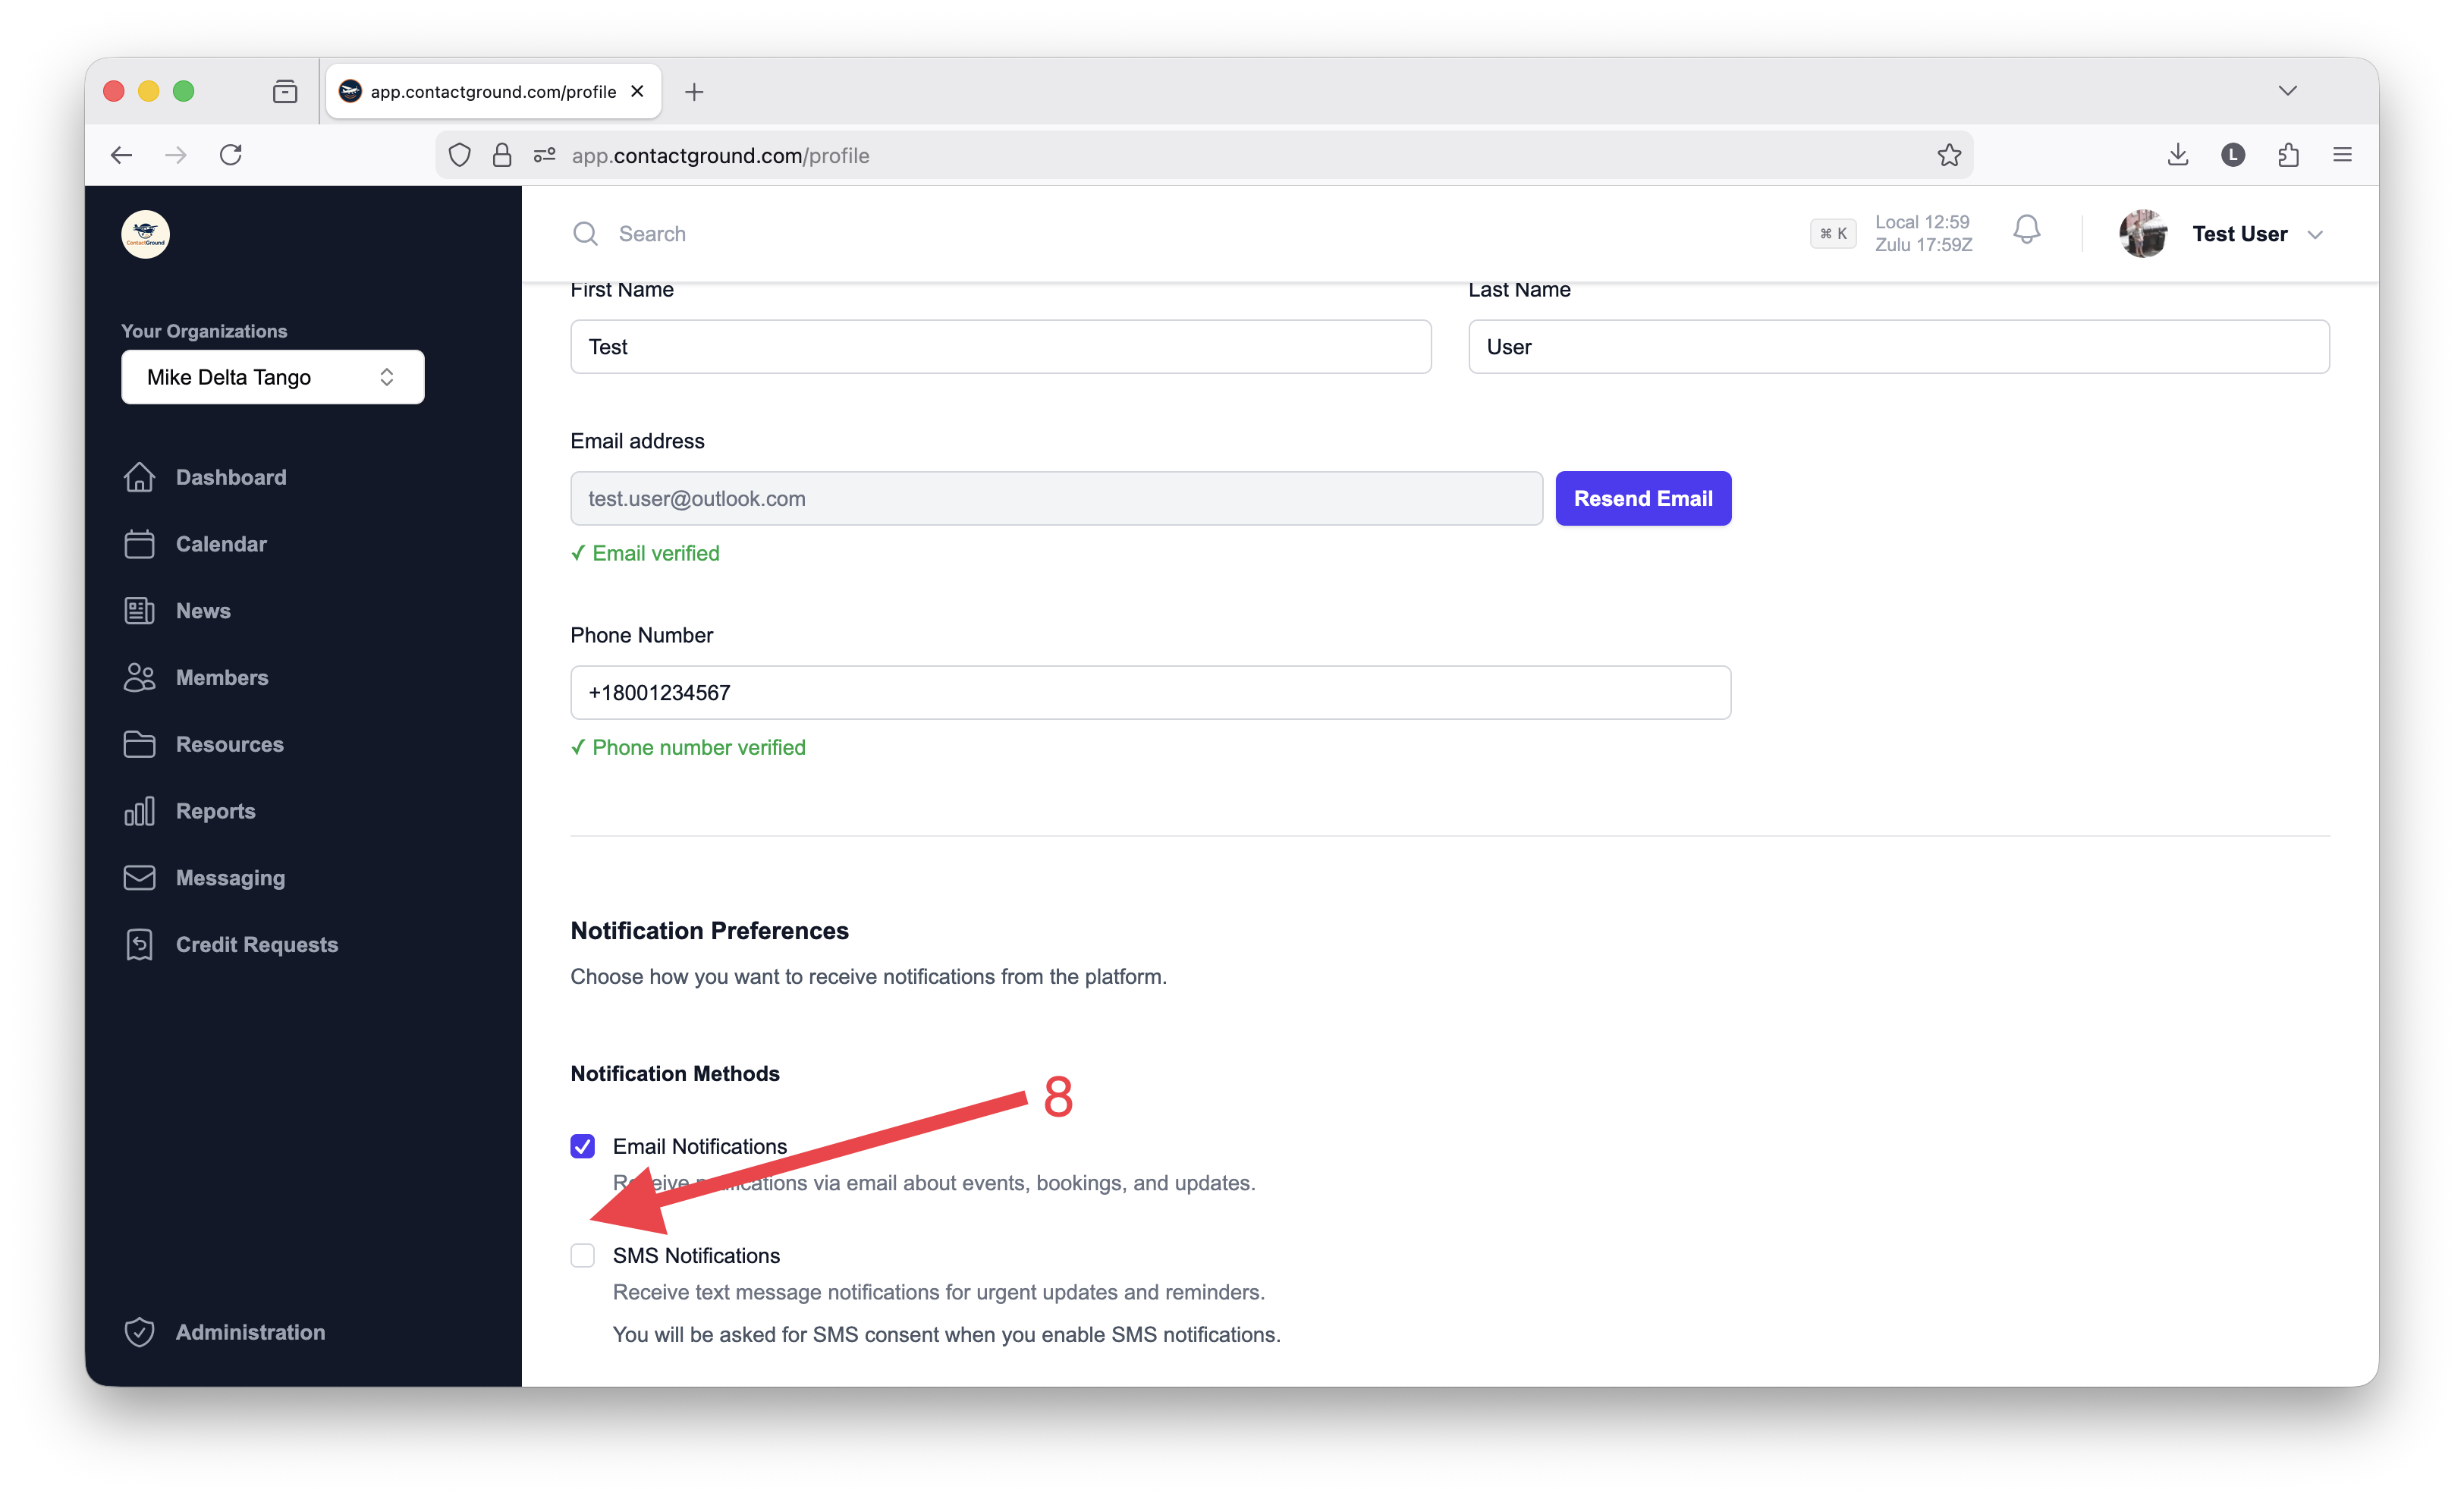
Task: Disable Email Notifications
Action: pos(583,1146)
